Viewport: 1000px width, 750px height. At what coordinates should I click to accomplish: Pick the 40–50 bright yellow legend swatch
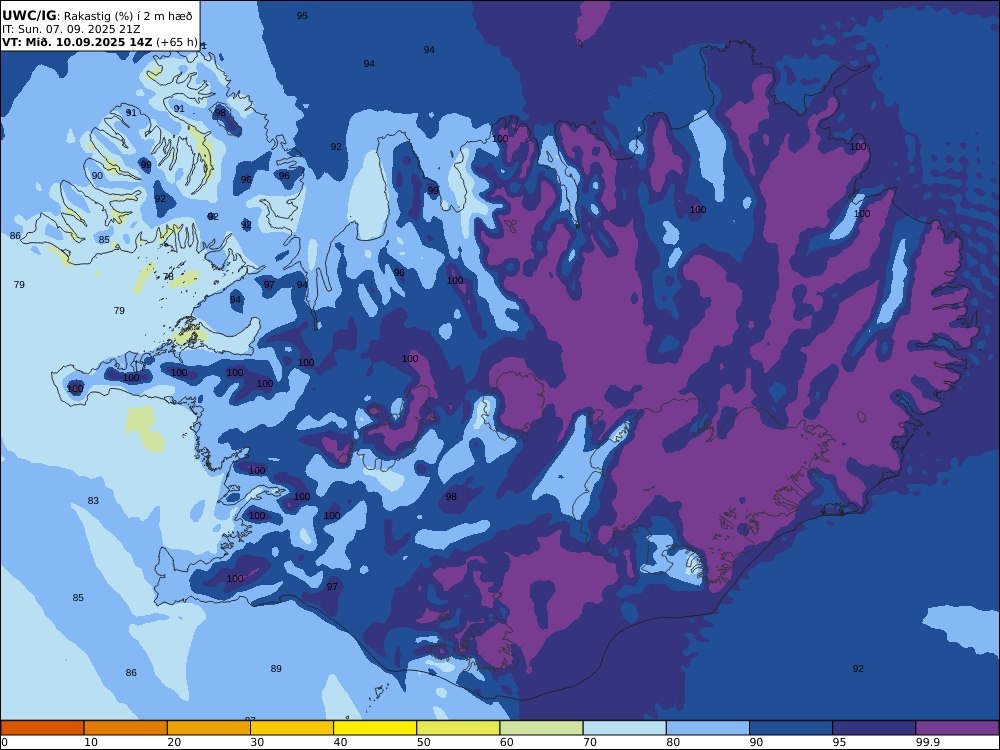(375, 728)
